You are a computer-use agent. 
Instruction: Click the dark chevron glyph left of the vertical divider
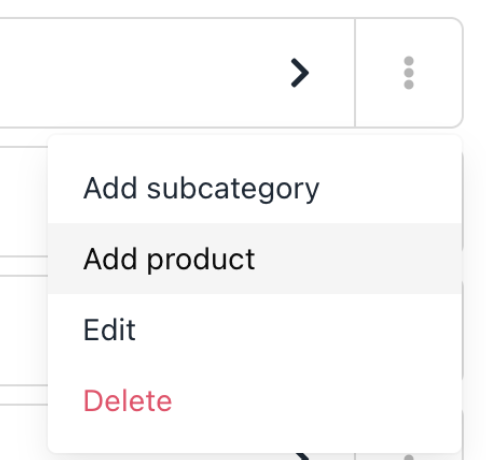click(300, 73)
